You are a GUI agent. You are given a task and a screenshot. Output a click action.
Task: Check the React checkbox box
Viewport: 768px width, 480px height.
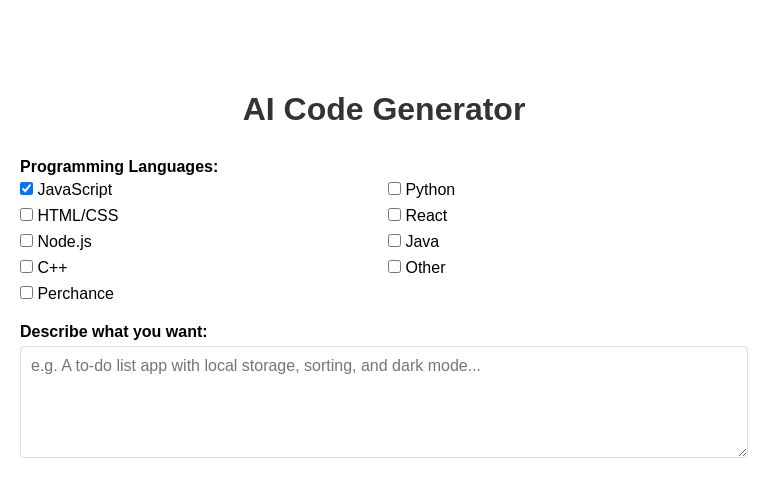[x=395, y=215]
